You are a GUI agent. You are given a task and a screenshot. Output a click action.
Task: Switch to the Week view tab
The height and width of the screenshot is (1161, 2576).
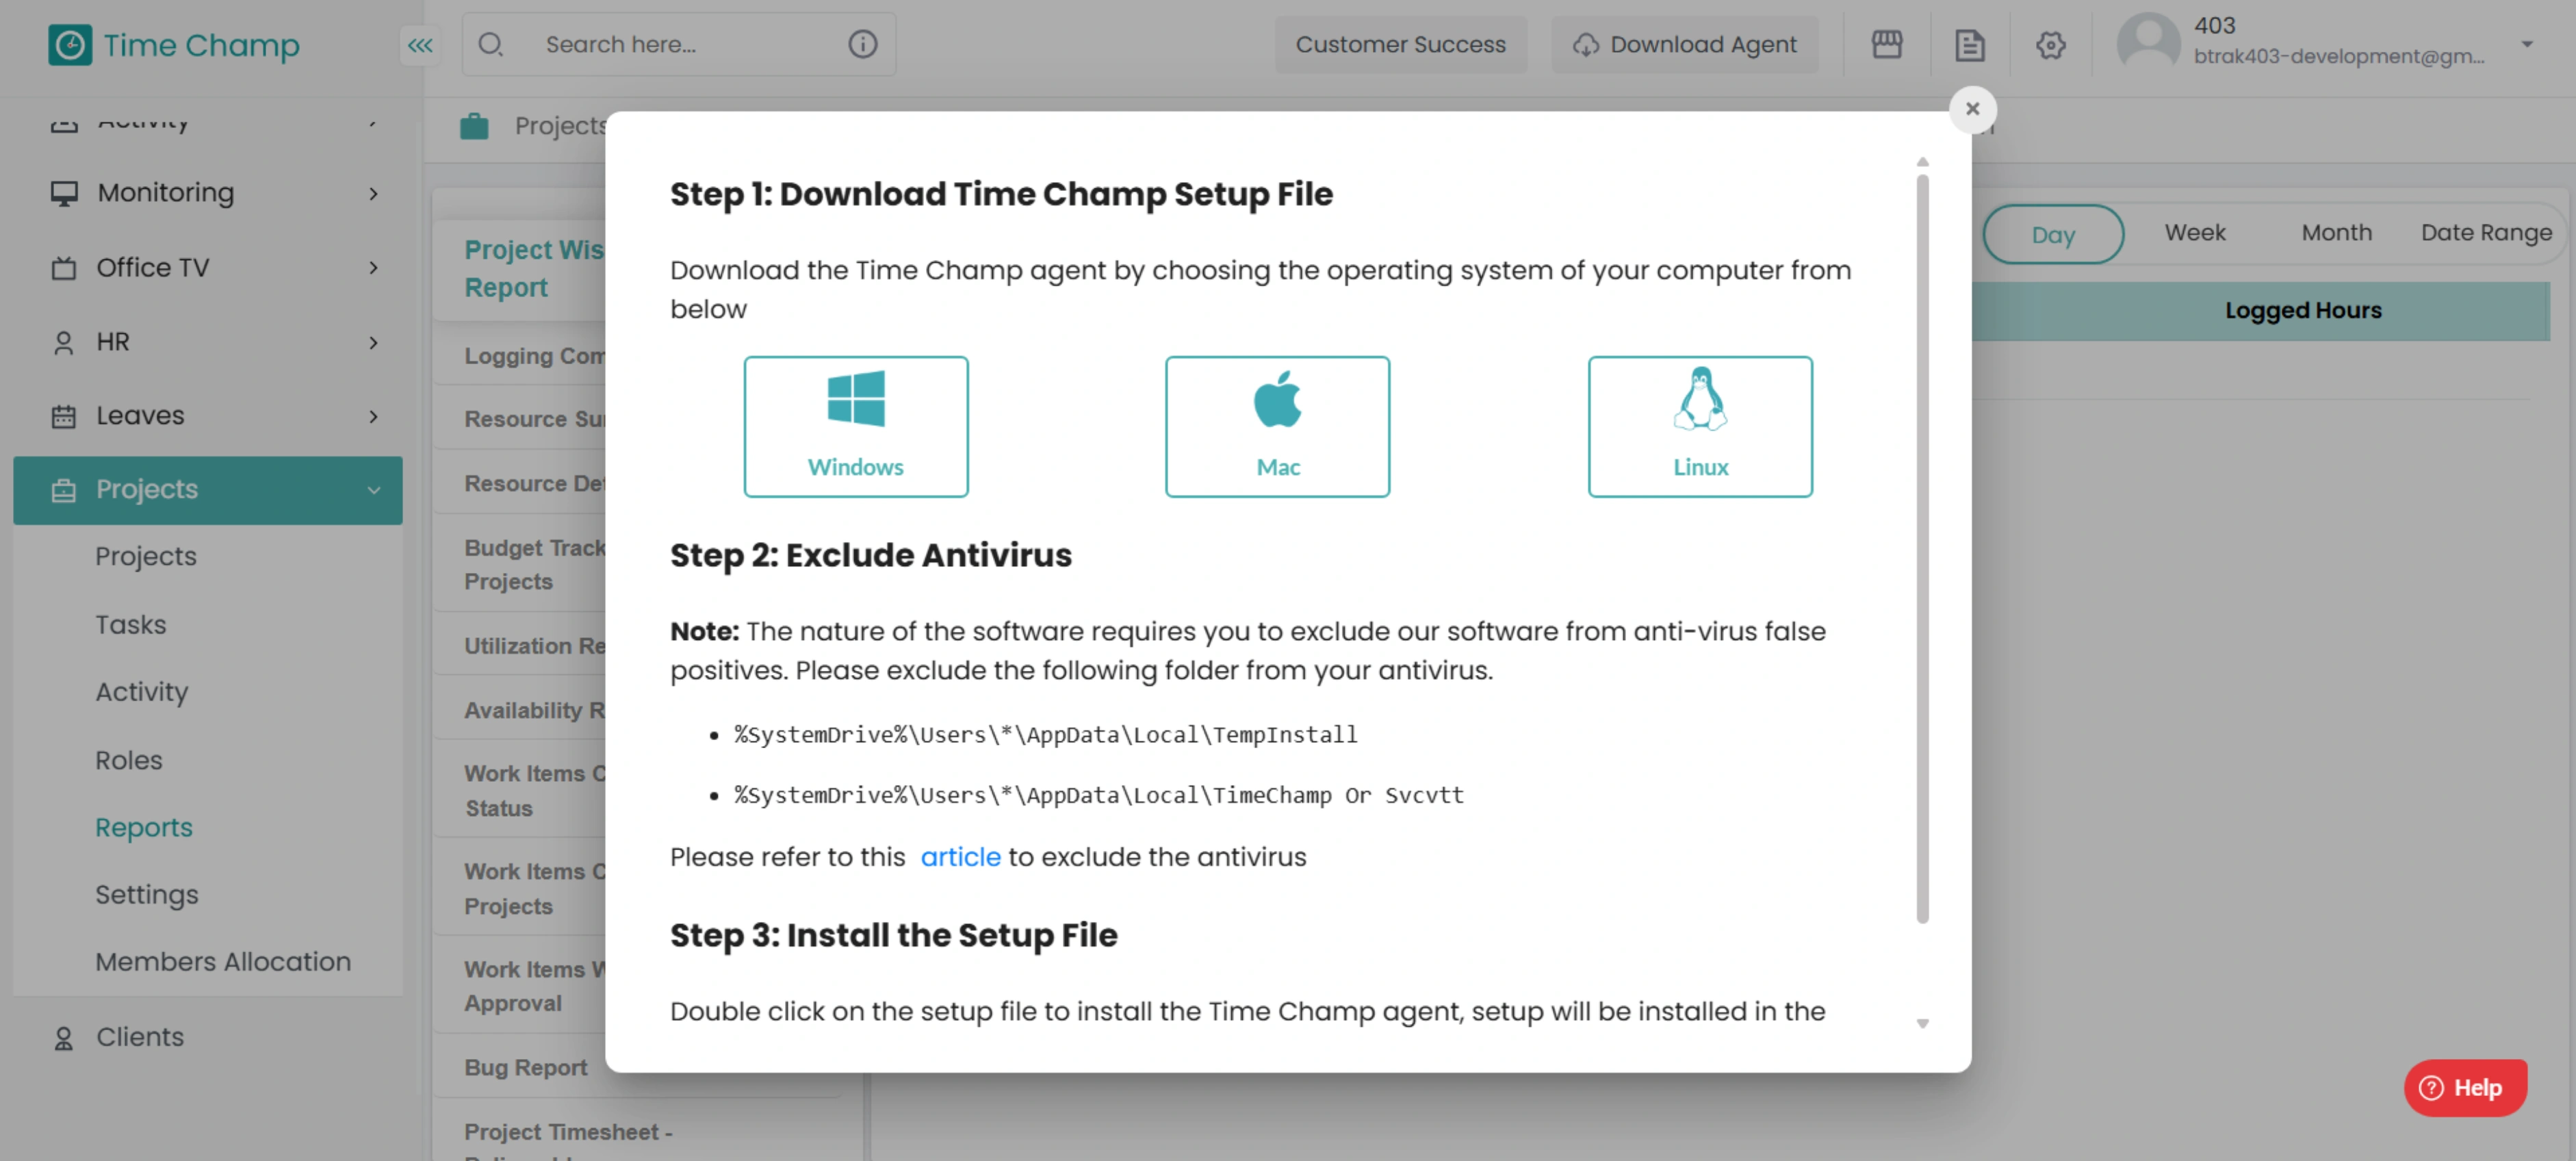[x=2194, y=233]
